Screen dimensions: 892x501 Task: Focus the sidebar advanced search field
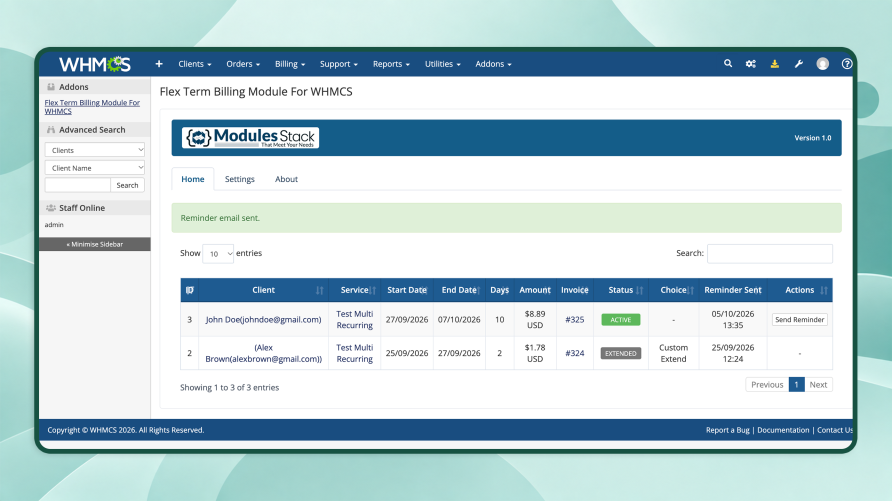point(77,185)
